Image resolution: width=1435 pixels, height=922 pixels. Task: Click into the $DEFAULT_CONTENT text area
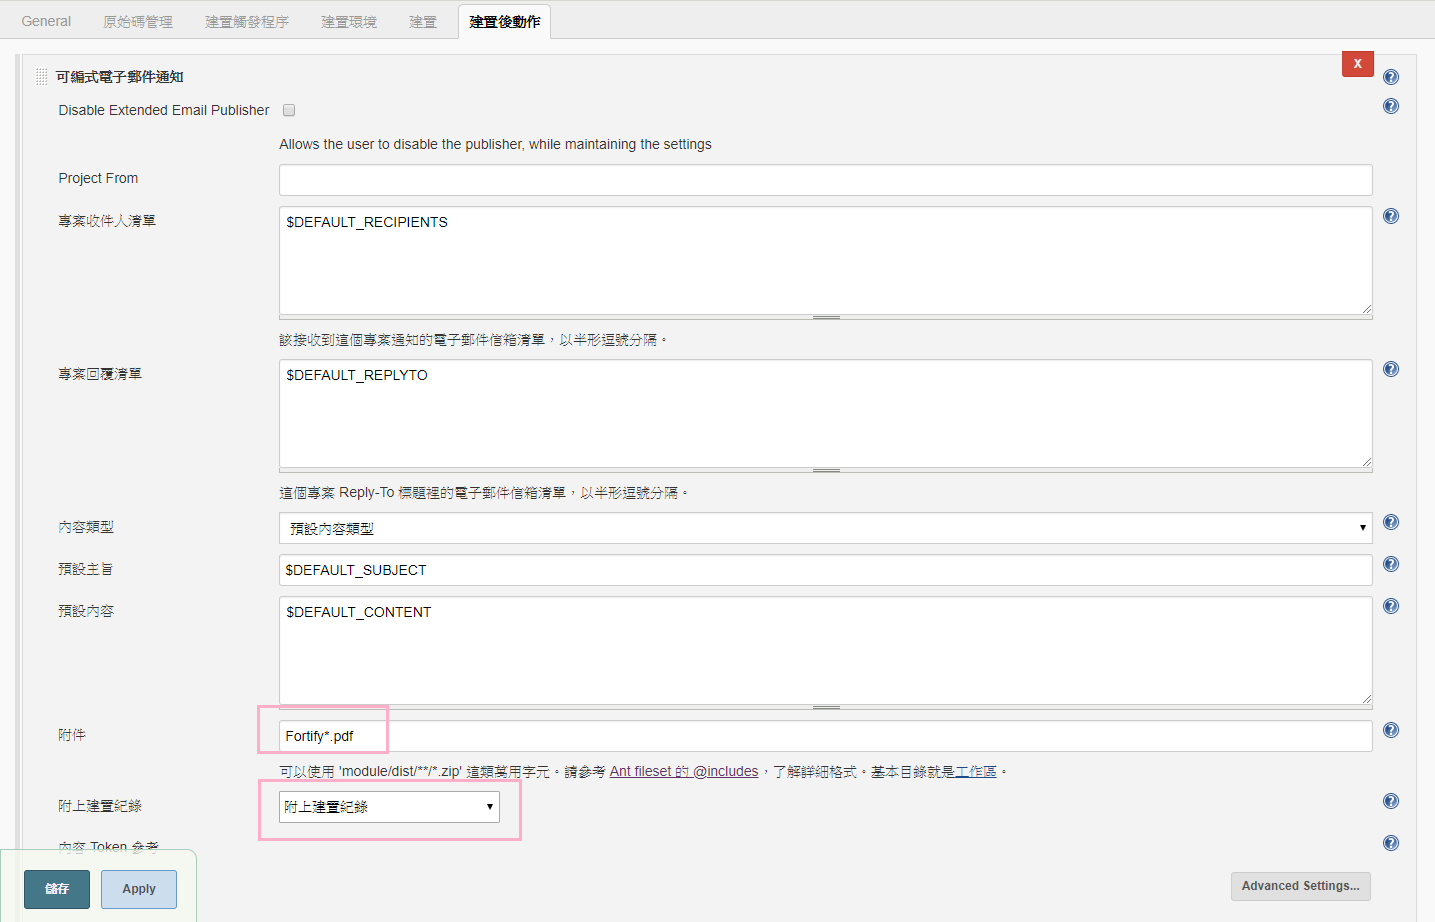pyautogui.click(x=825, y=651)
